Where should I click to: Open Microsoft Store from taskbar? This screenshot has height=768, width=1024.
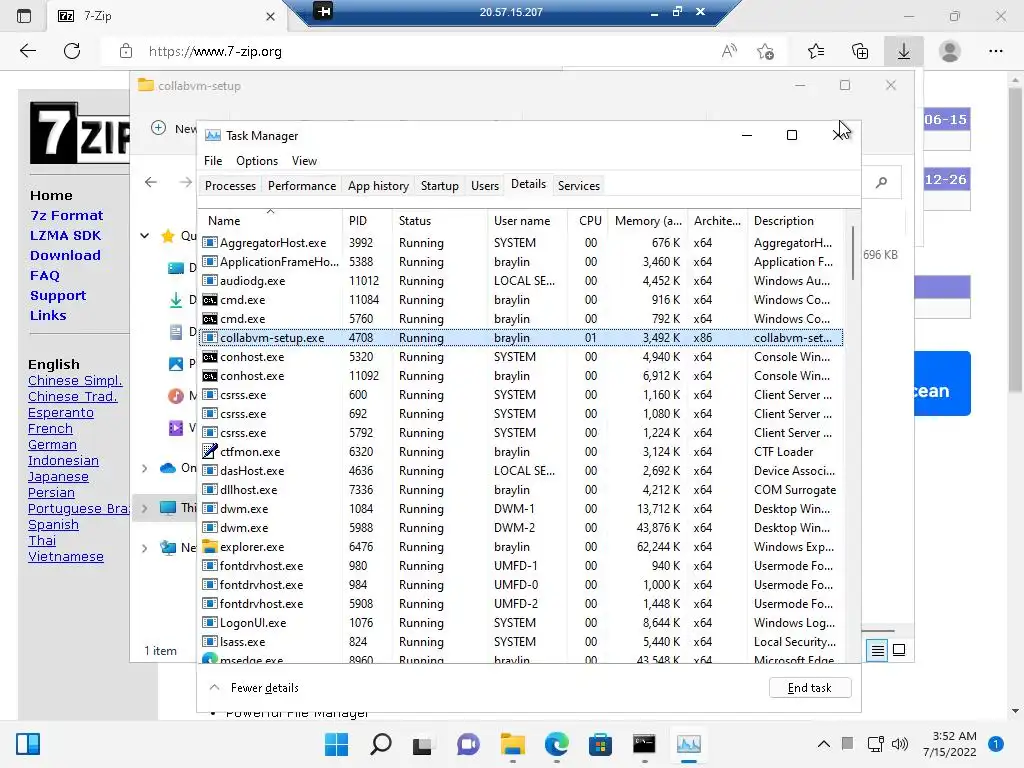[x=600, y=744]
